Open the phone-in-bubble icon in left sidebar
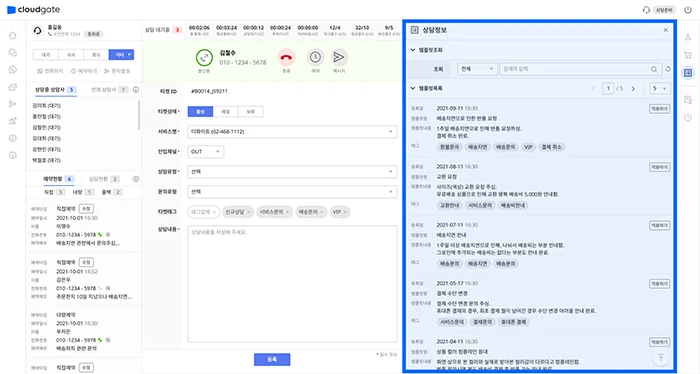The width and height of the screenshot is (700, 374). click(13, 70)
